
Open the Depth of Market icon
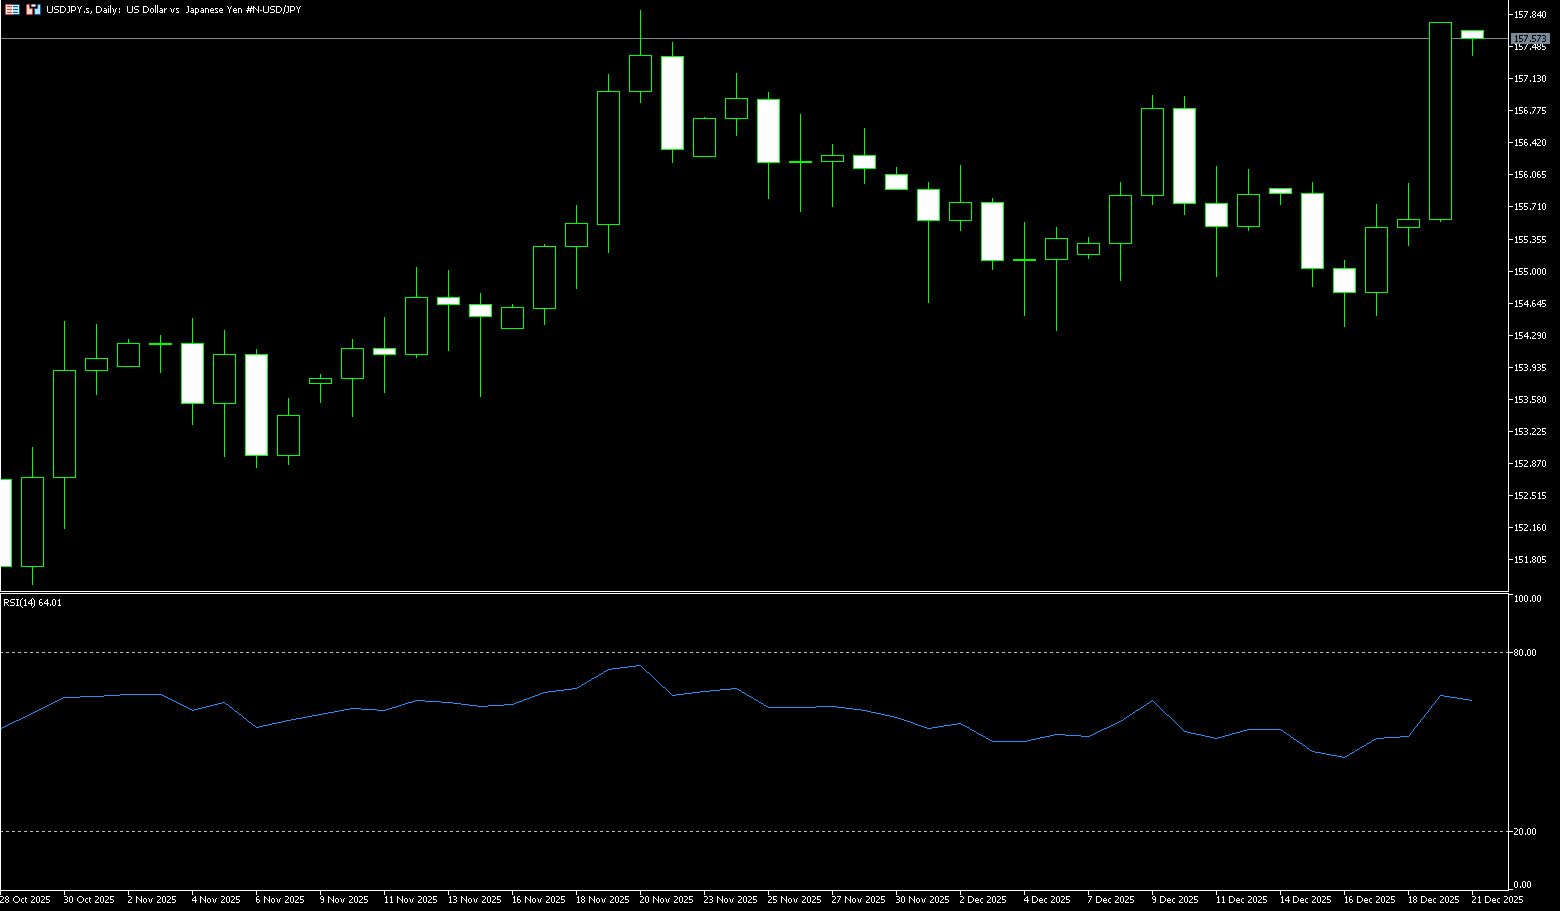point(33,9)
